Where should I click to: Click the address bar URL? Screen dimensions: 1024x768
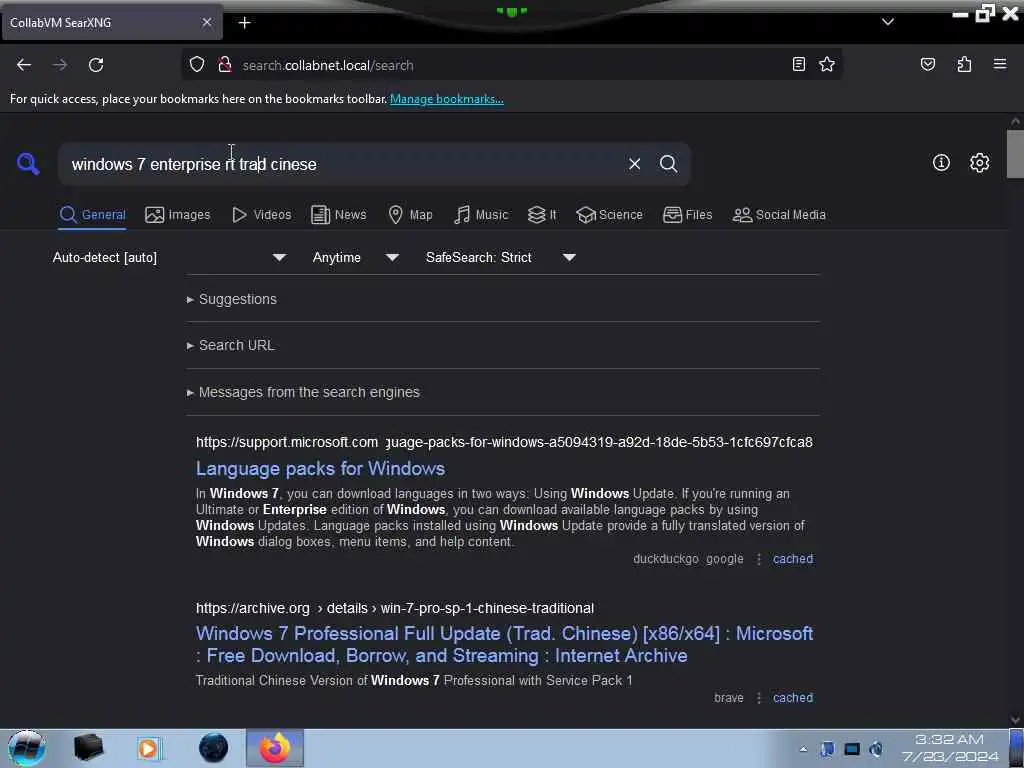click(328, 65)
